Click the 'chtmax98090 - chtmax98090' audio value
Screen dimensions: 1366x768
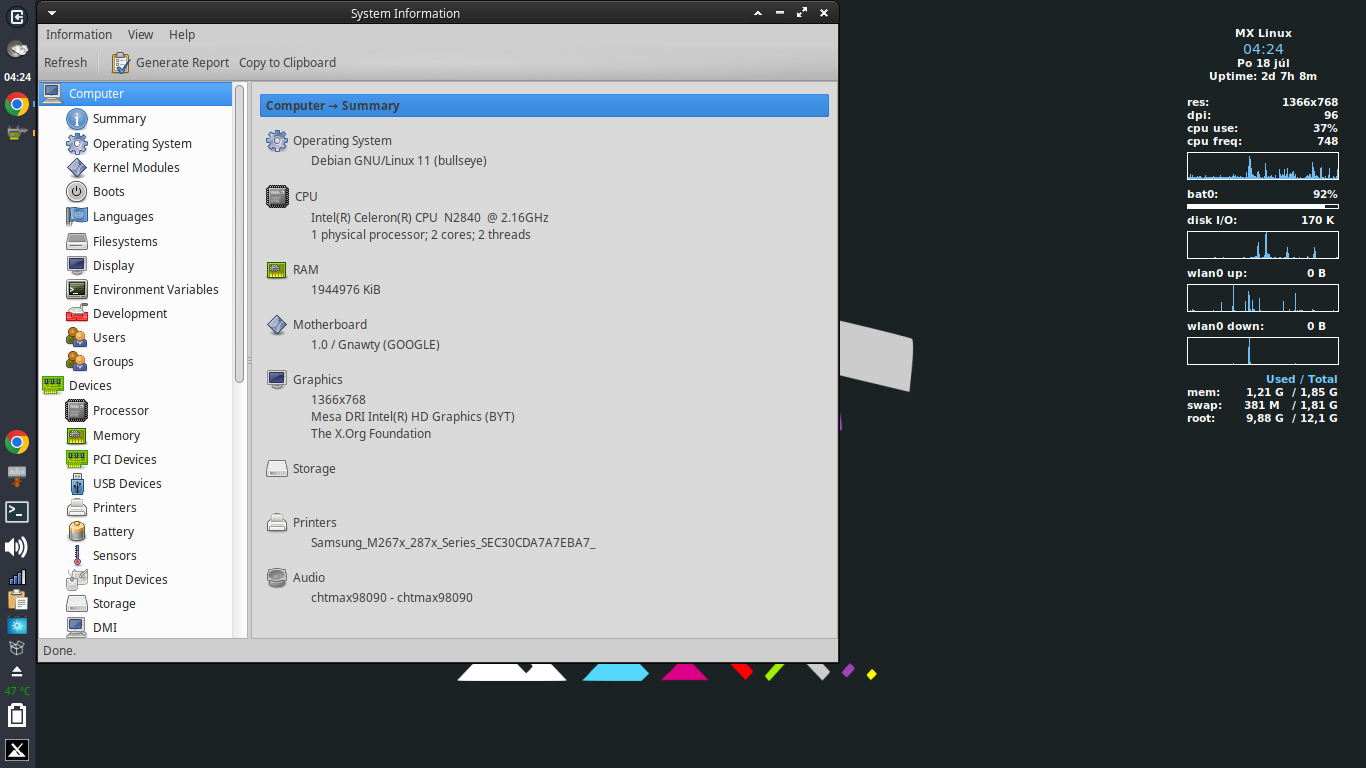tap(392, 597)
